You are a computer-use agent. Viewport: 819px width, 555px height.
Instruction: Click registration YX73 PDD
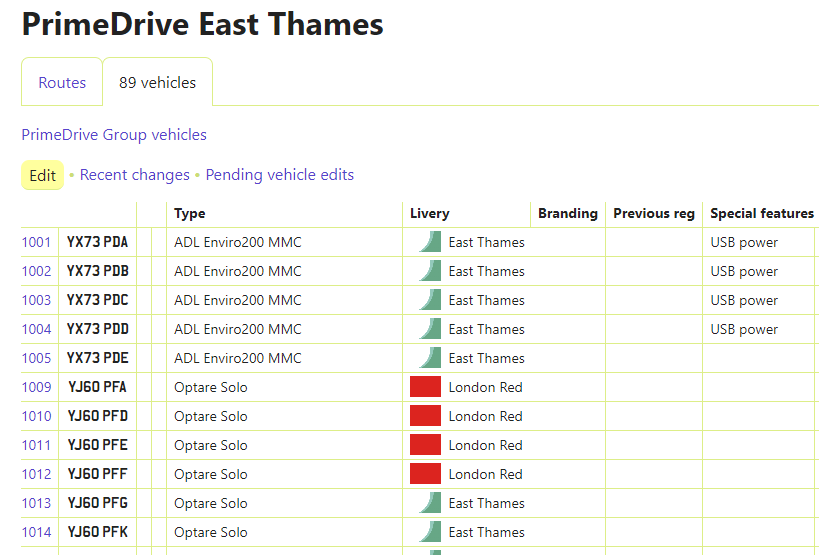pyautogui.click(x=97, y=329)
